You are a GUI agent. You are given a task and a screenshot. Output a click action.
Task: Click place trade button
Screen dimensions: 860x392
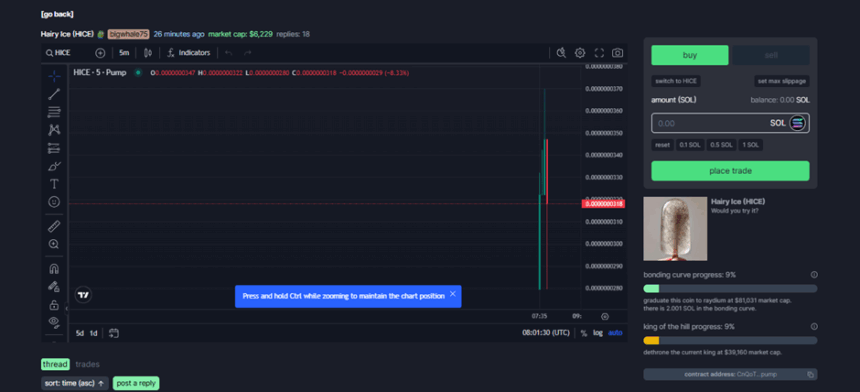(730, 171)
